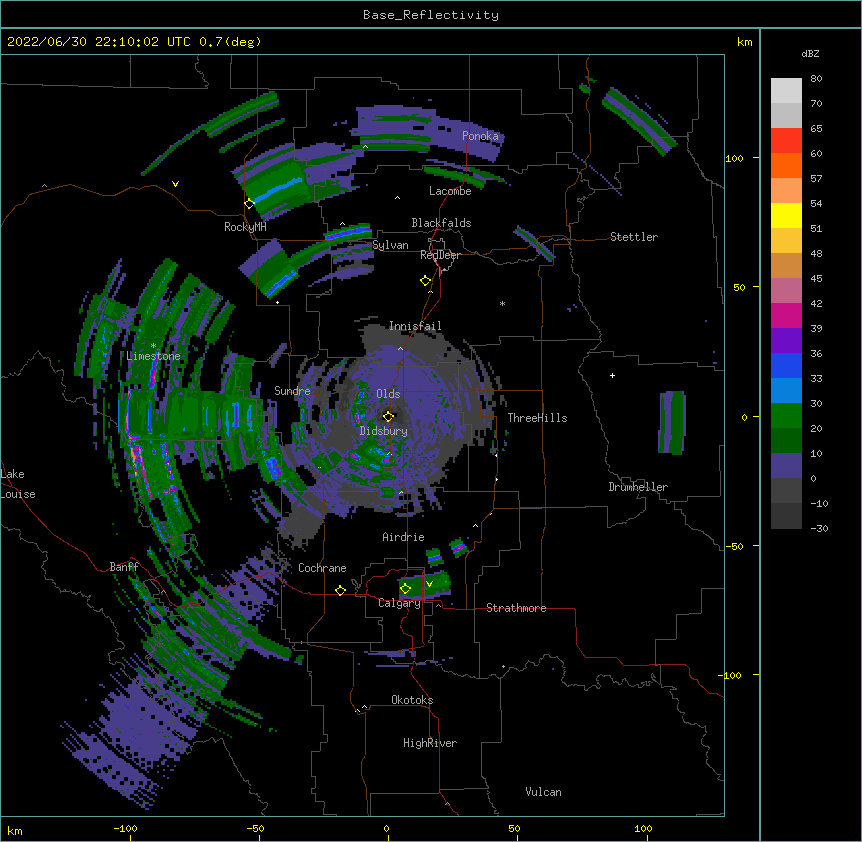Click the Lake Louise label

click(18, 484)
